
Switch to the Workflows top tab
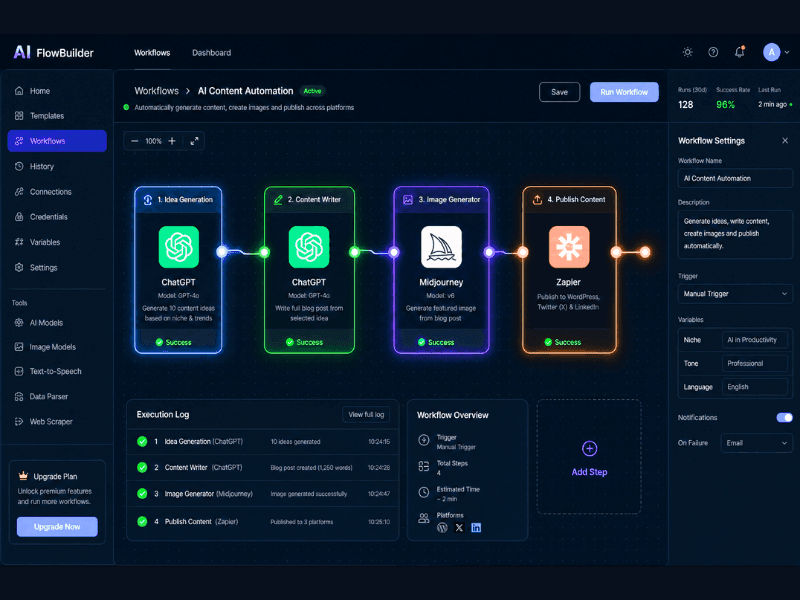click(152, 53)
